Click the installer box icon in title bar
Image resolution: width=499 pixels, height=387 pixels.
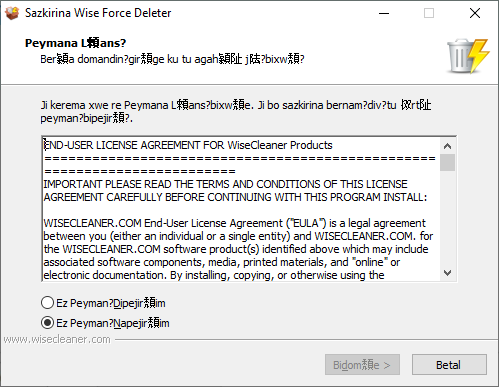point(12,13)
